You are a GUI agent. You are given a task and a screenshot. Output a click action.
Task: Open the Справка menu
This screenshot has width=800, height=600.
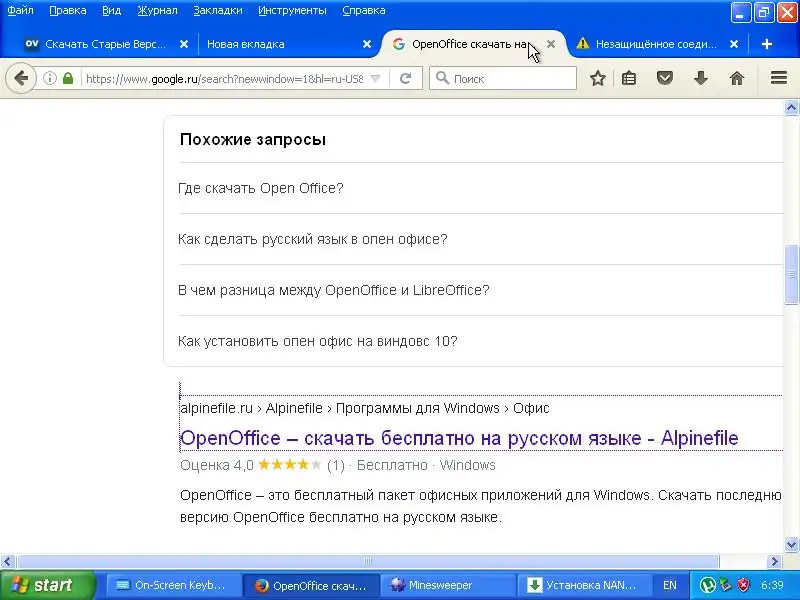tap(364, 10)
